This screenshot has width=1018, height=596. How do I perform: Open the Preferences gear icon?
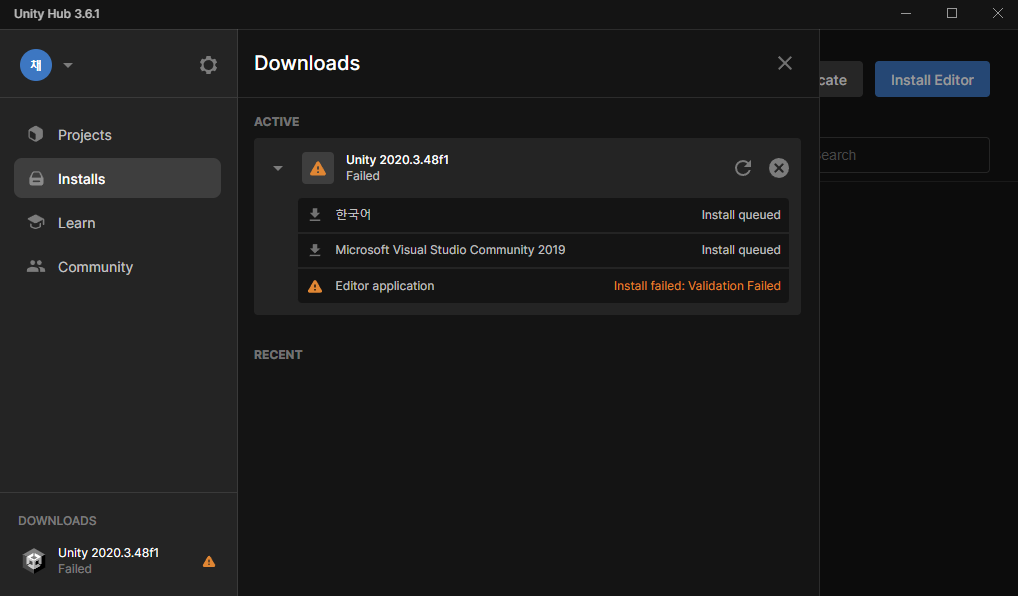coord(208,65)
